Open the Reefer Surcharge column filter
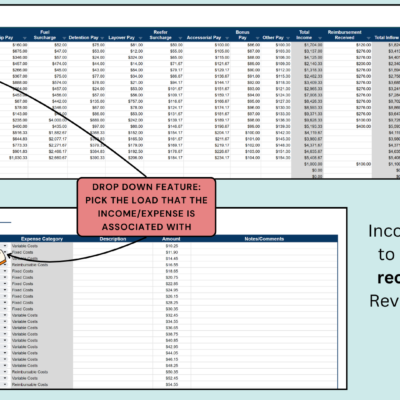Image resolution: width=400 pixels, height=400 pixels. click(180, 38)
